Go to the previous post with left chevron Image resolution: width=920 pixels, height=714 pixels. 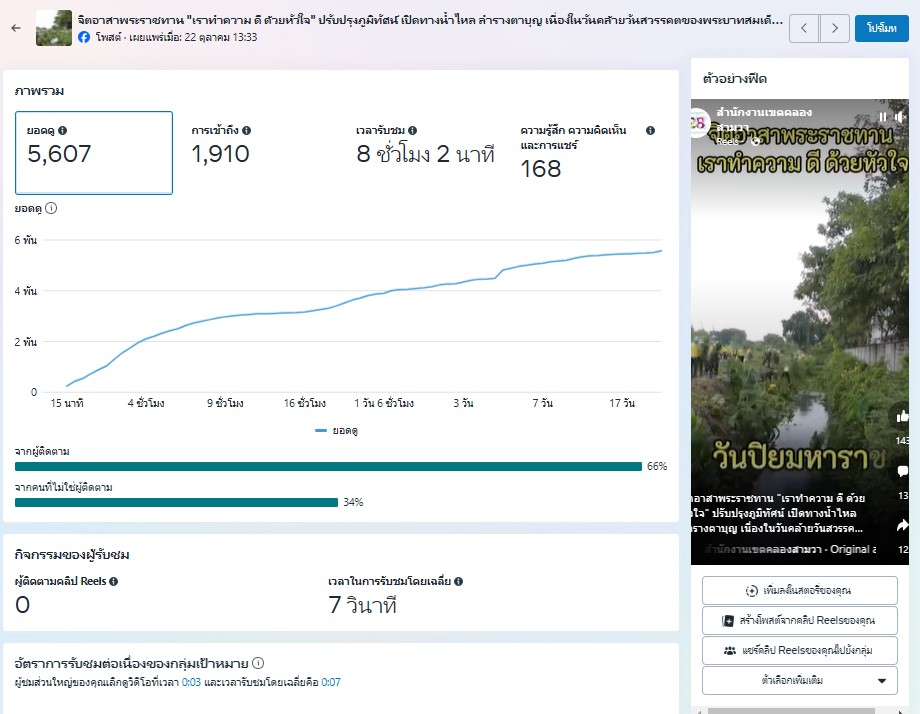coord(804,28)
